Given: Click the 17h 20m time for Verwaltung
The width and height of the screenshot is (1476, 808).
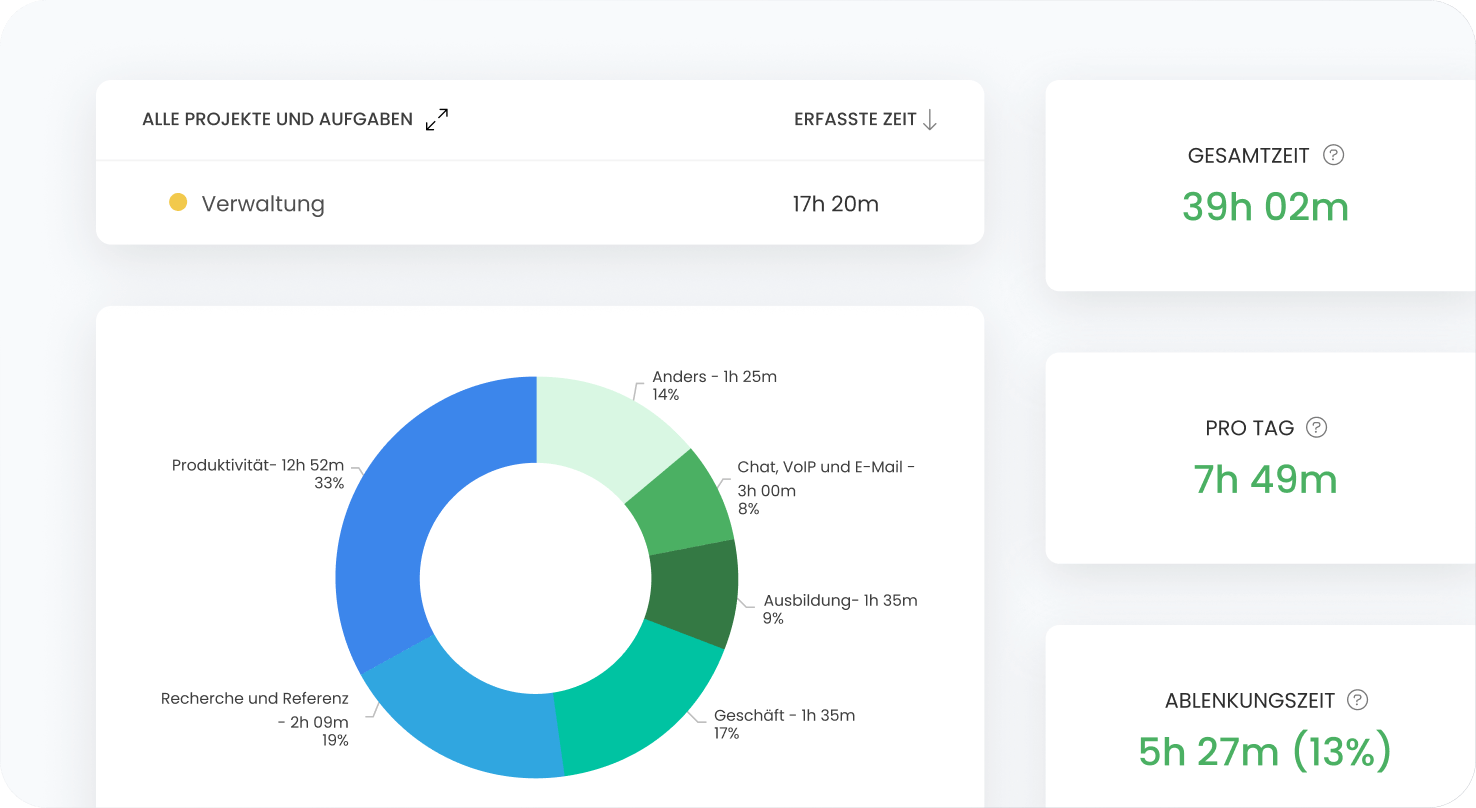Looking at the screenshot, I should (x=835, y=204).
